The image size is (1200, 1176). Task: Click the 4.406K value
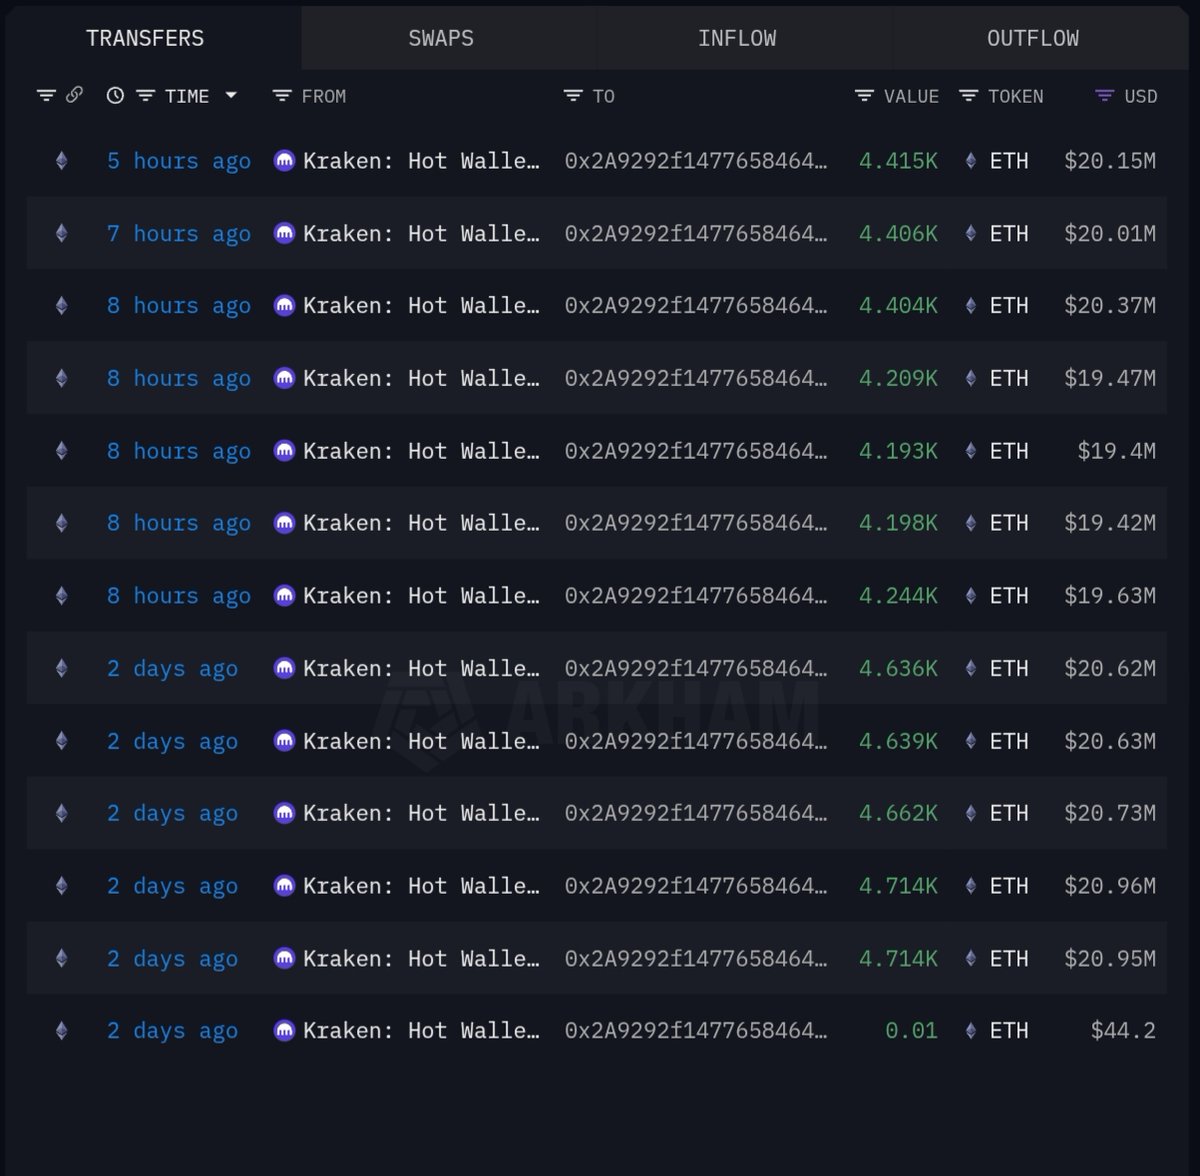pos(898,234)
